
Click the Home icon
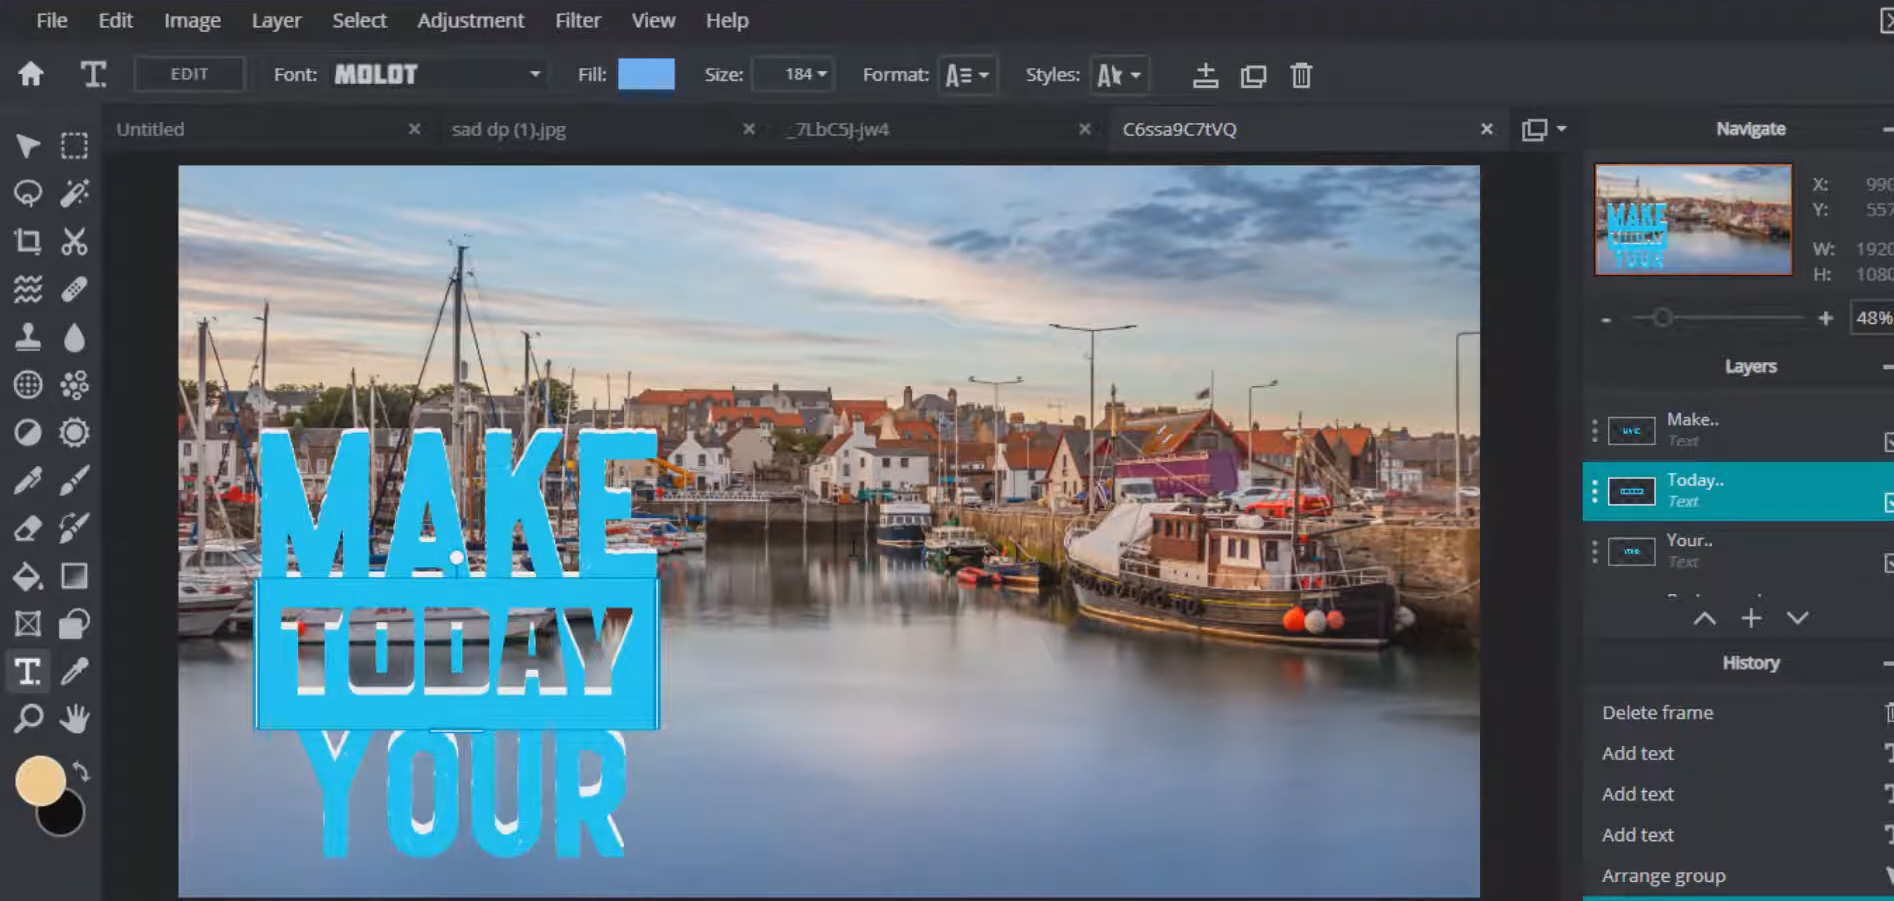pyautogui.click(x=31, y=74)
